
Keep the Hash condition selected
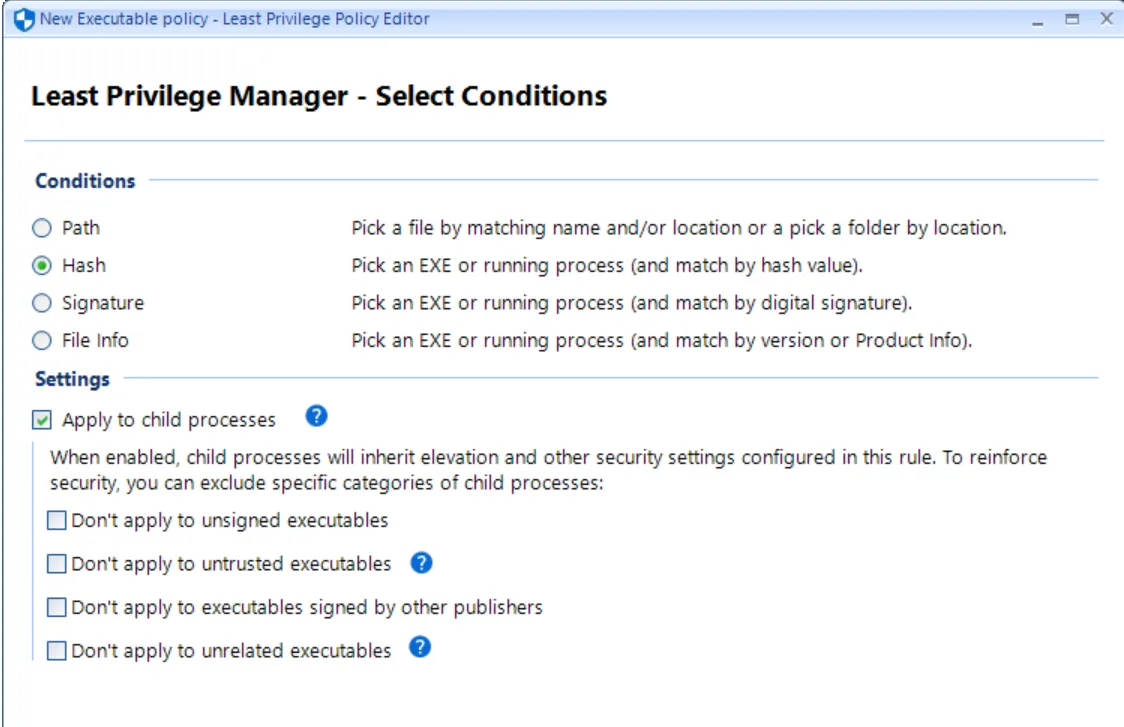(x=42, y=263)
